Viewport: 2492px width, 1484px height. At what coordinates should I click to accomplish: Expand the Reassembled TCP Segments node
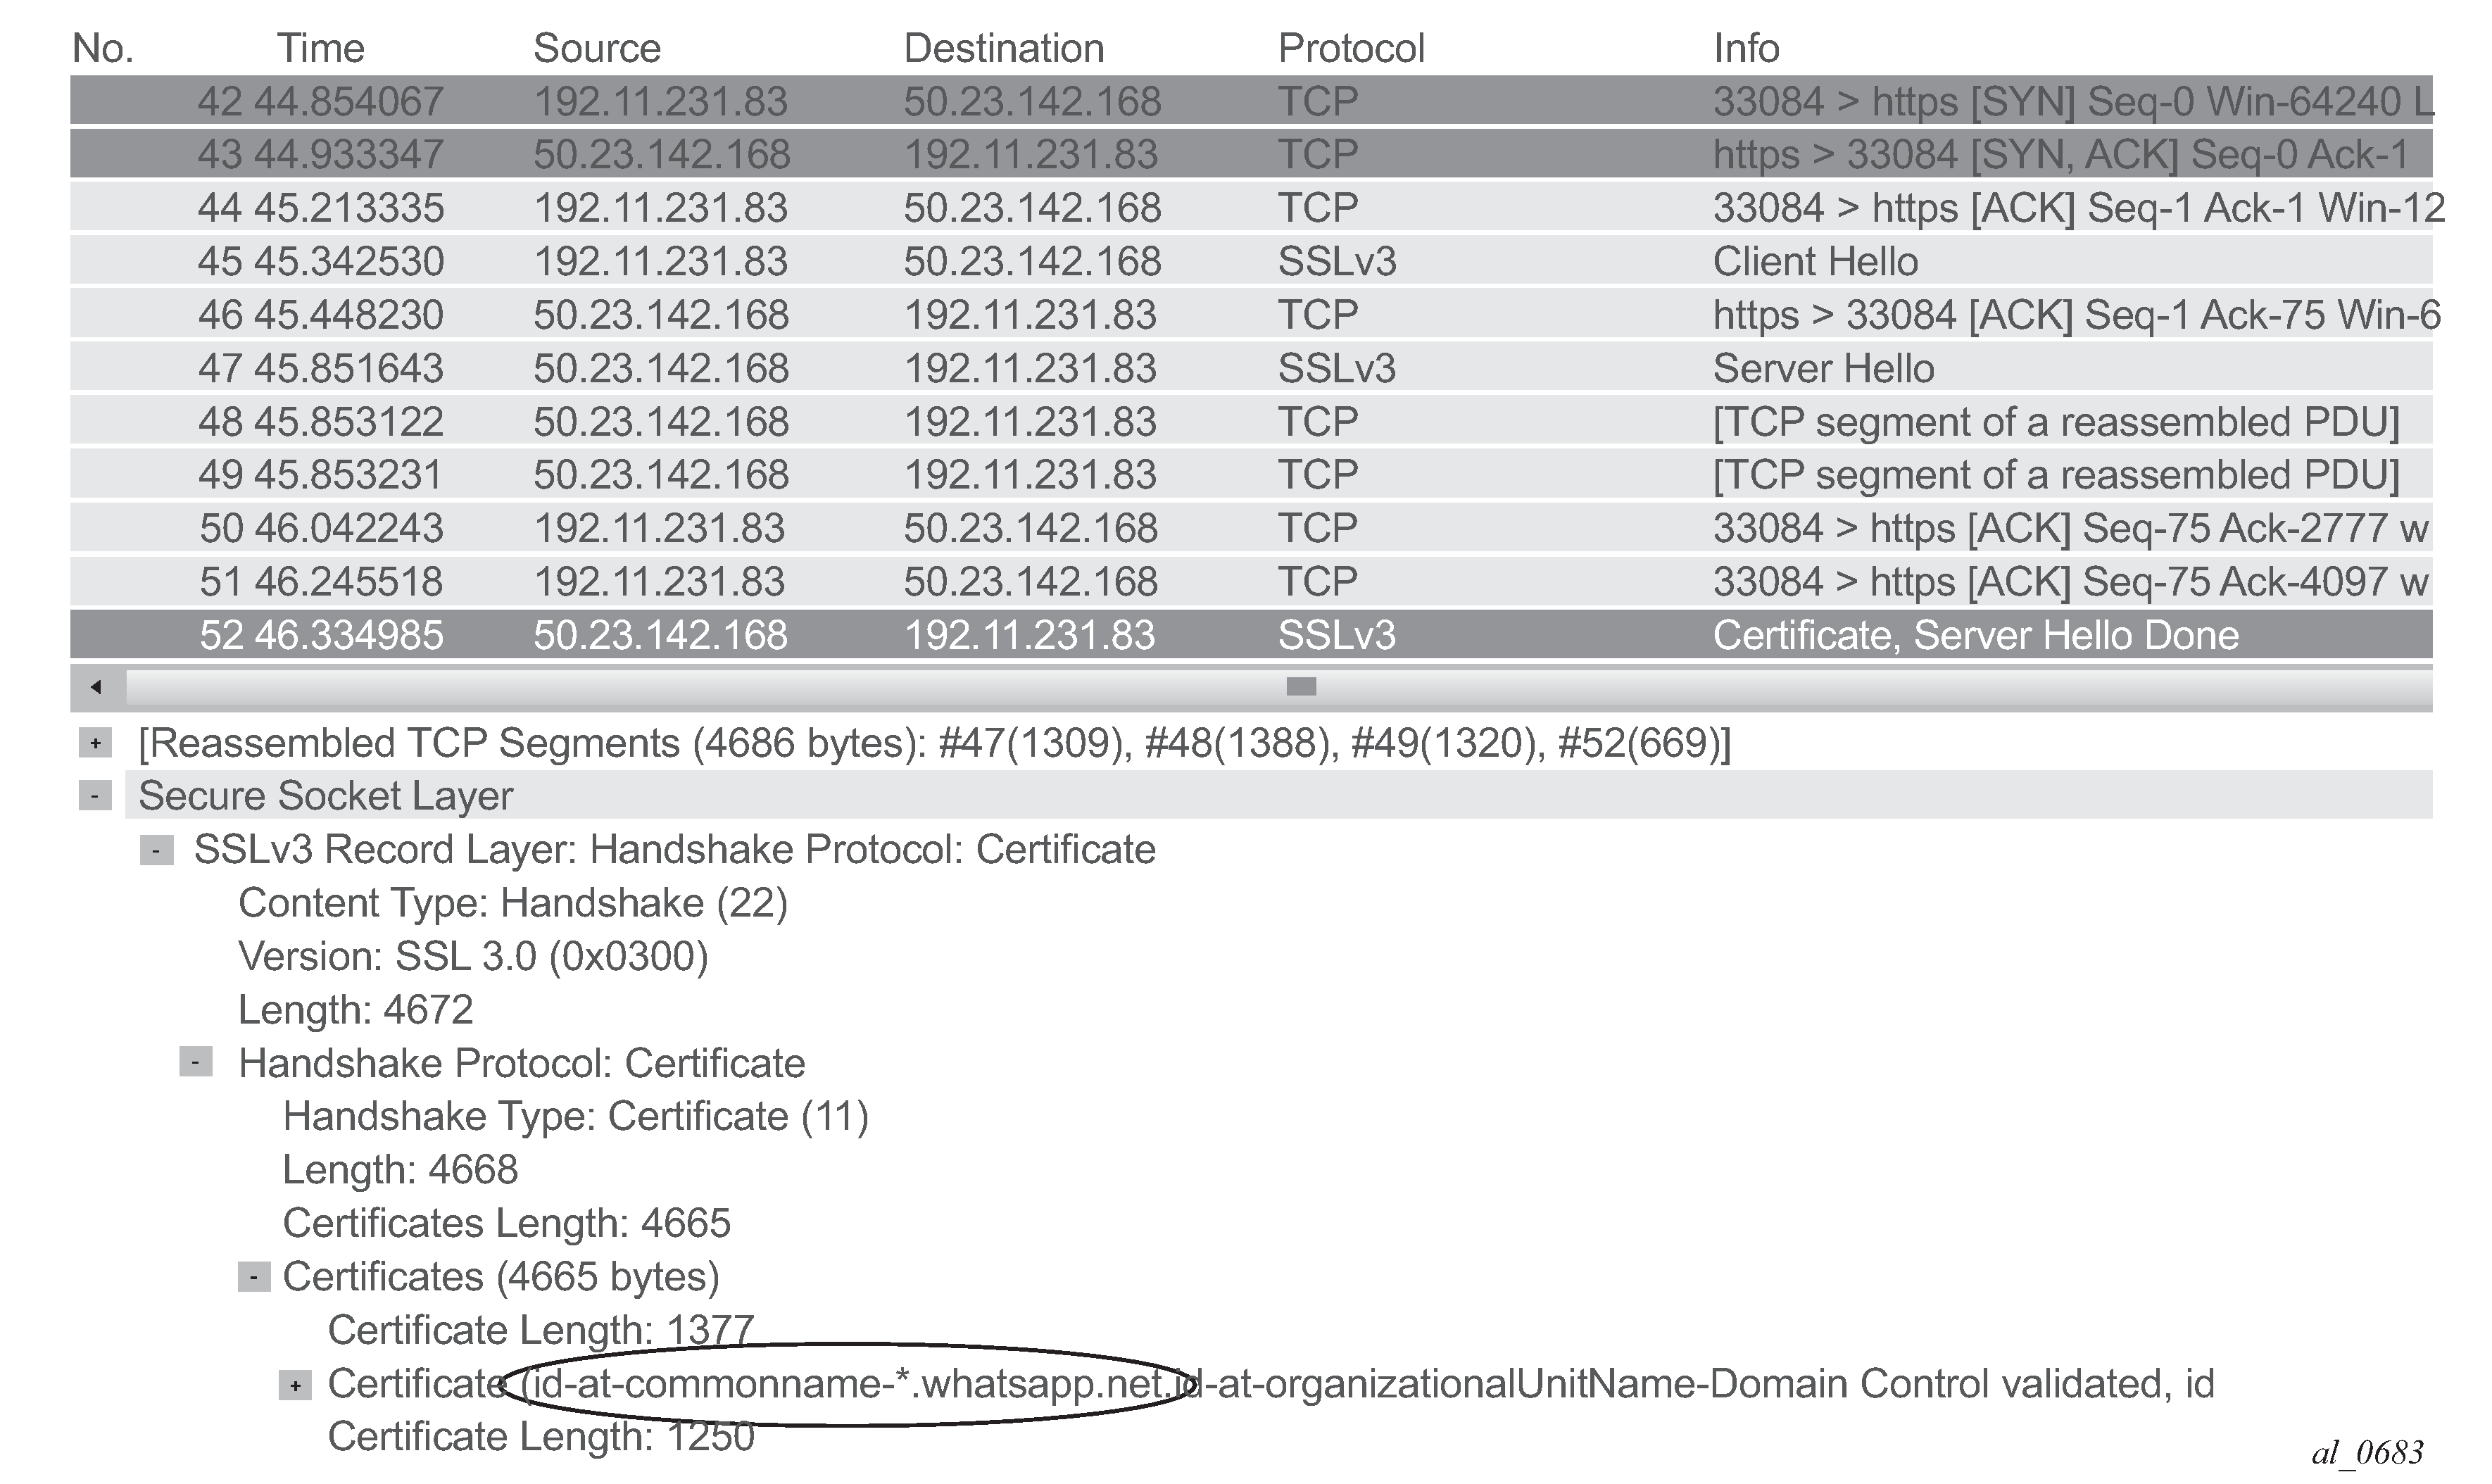tap(95, 743)
